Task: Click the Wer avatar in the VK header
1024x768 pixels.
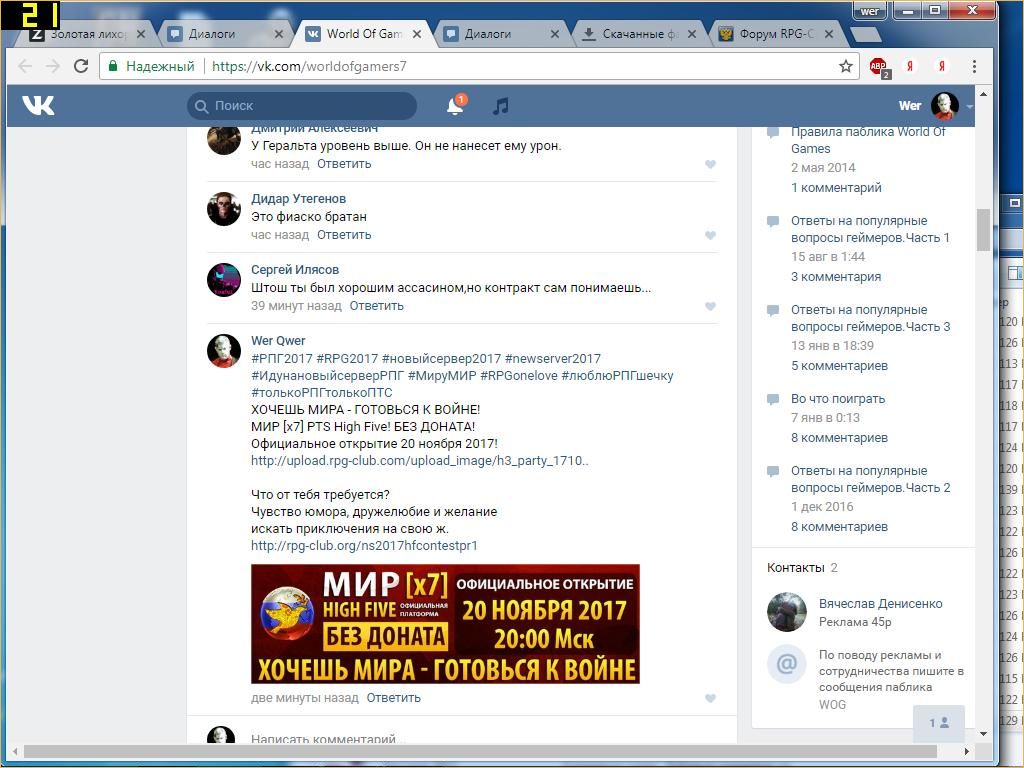Action: point(944,106)
